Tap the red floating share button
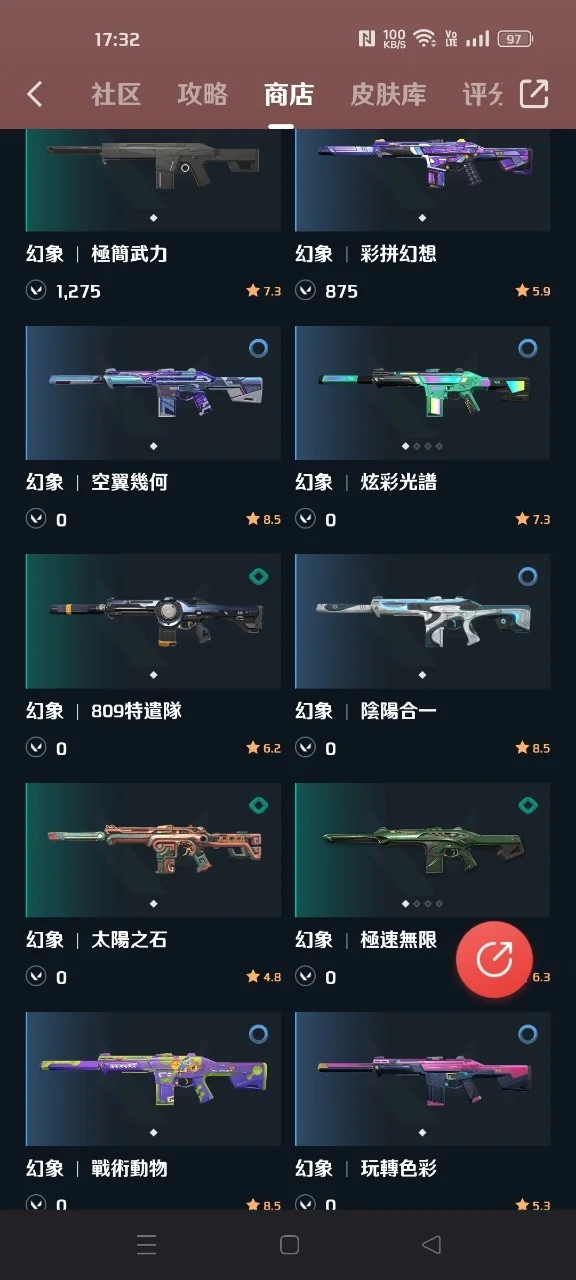This screenshot has width=576, height=1280. [x=494, y=960]
